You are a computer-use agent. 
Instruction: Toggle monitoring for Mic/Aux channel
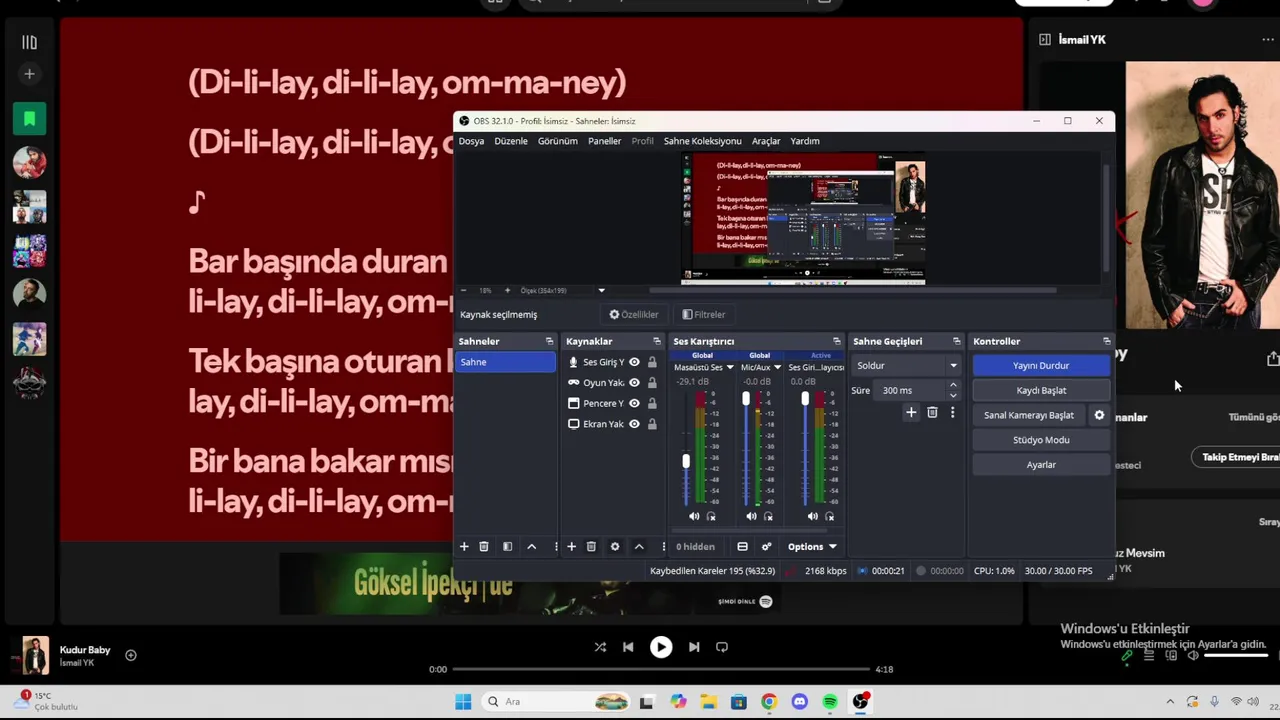(x=768, y=516)
